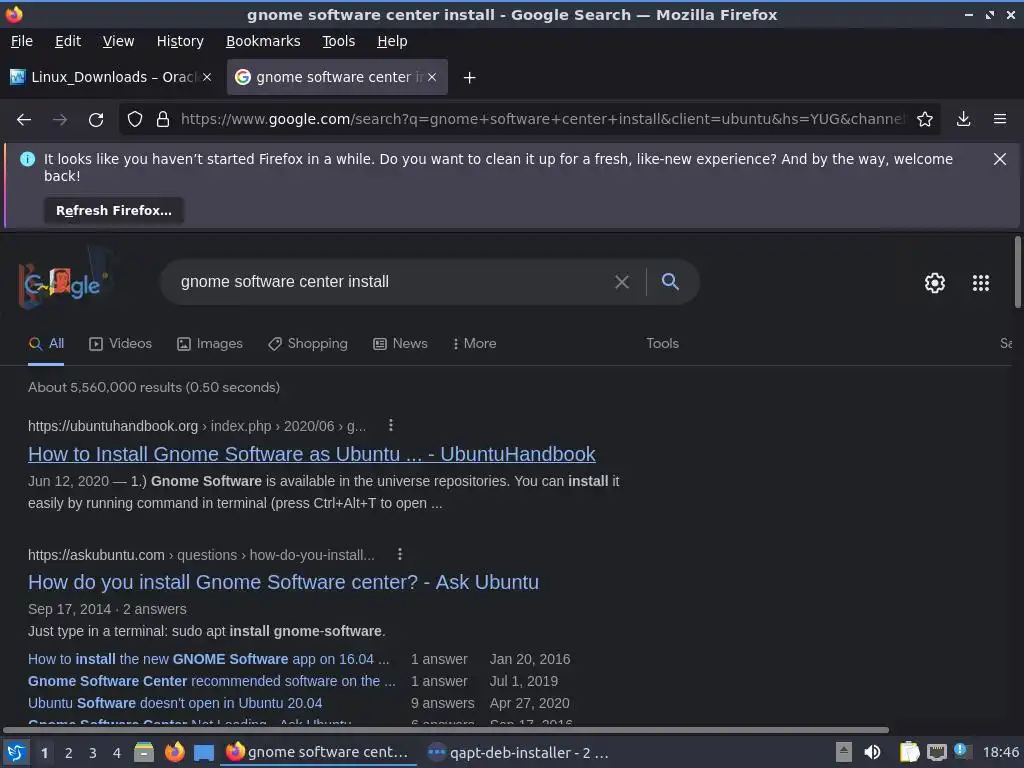Open How to Install Gnome Software UbuntuHandbook link
Screen dimensions: 1024x768
(x=312, y=454)
